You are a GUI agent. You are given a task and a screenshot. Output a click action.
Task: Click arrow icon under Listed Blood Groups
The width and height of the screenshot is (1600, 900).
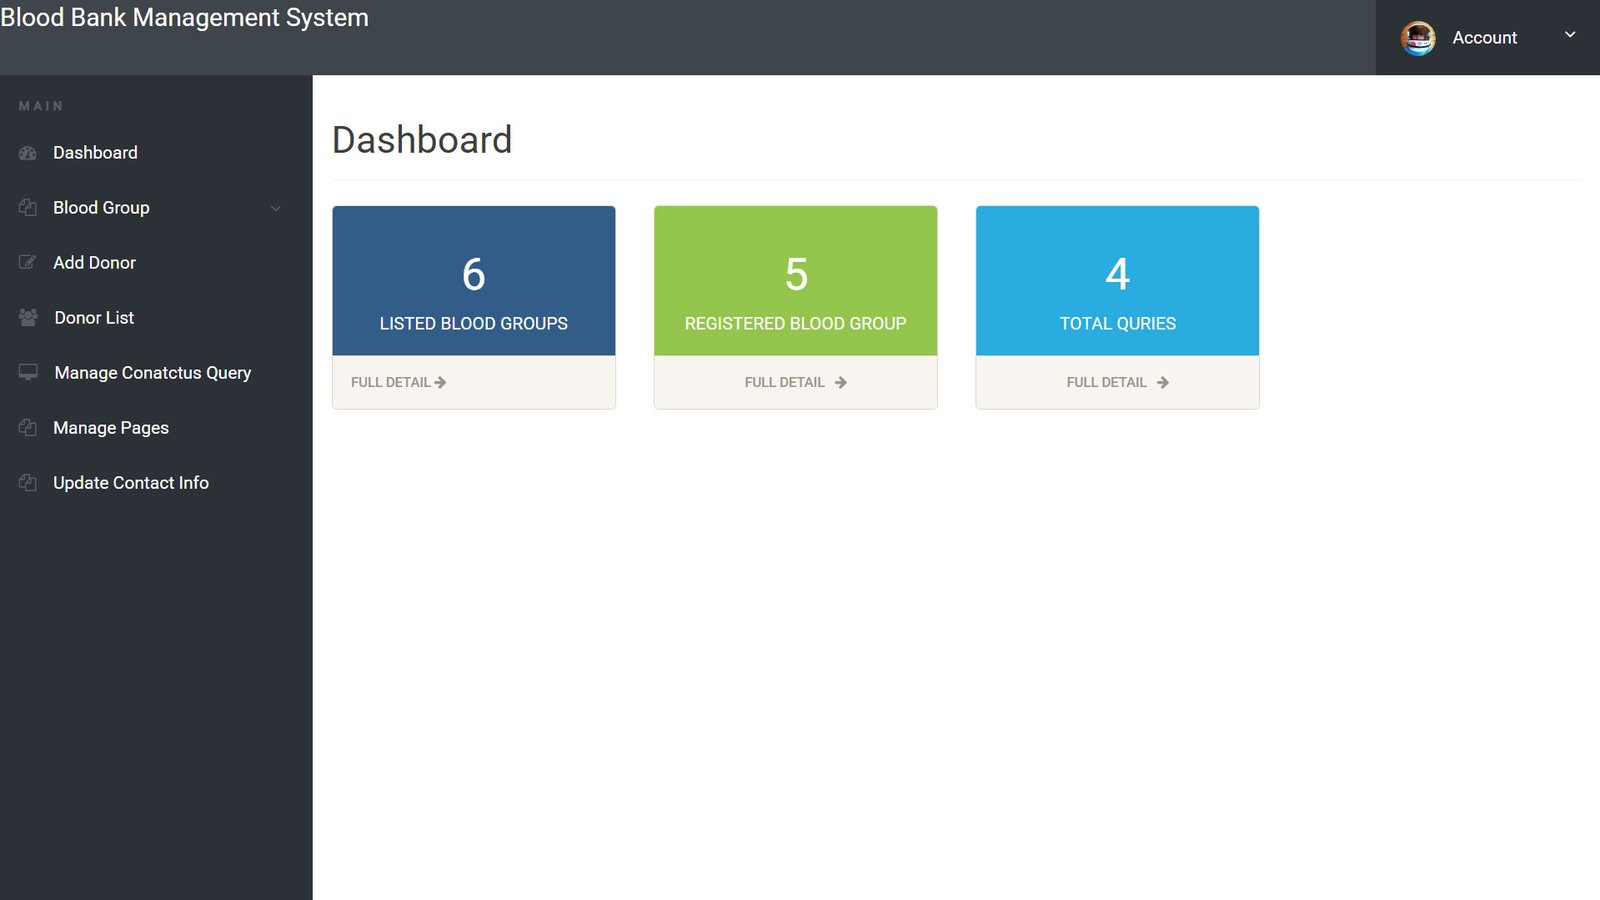pyautogui.click(x=440, y=382)
